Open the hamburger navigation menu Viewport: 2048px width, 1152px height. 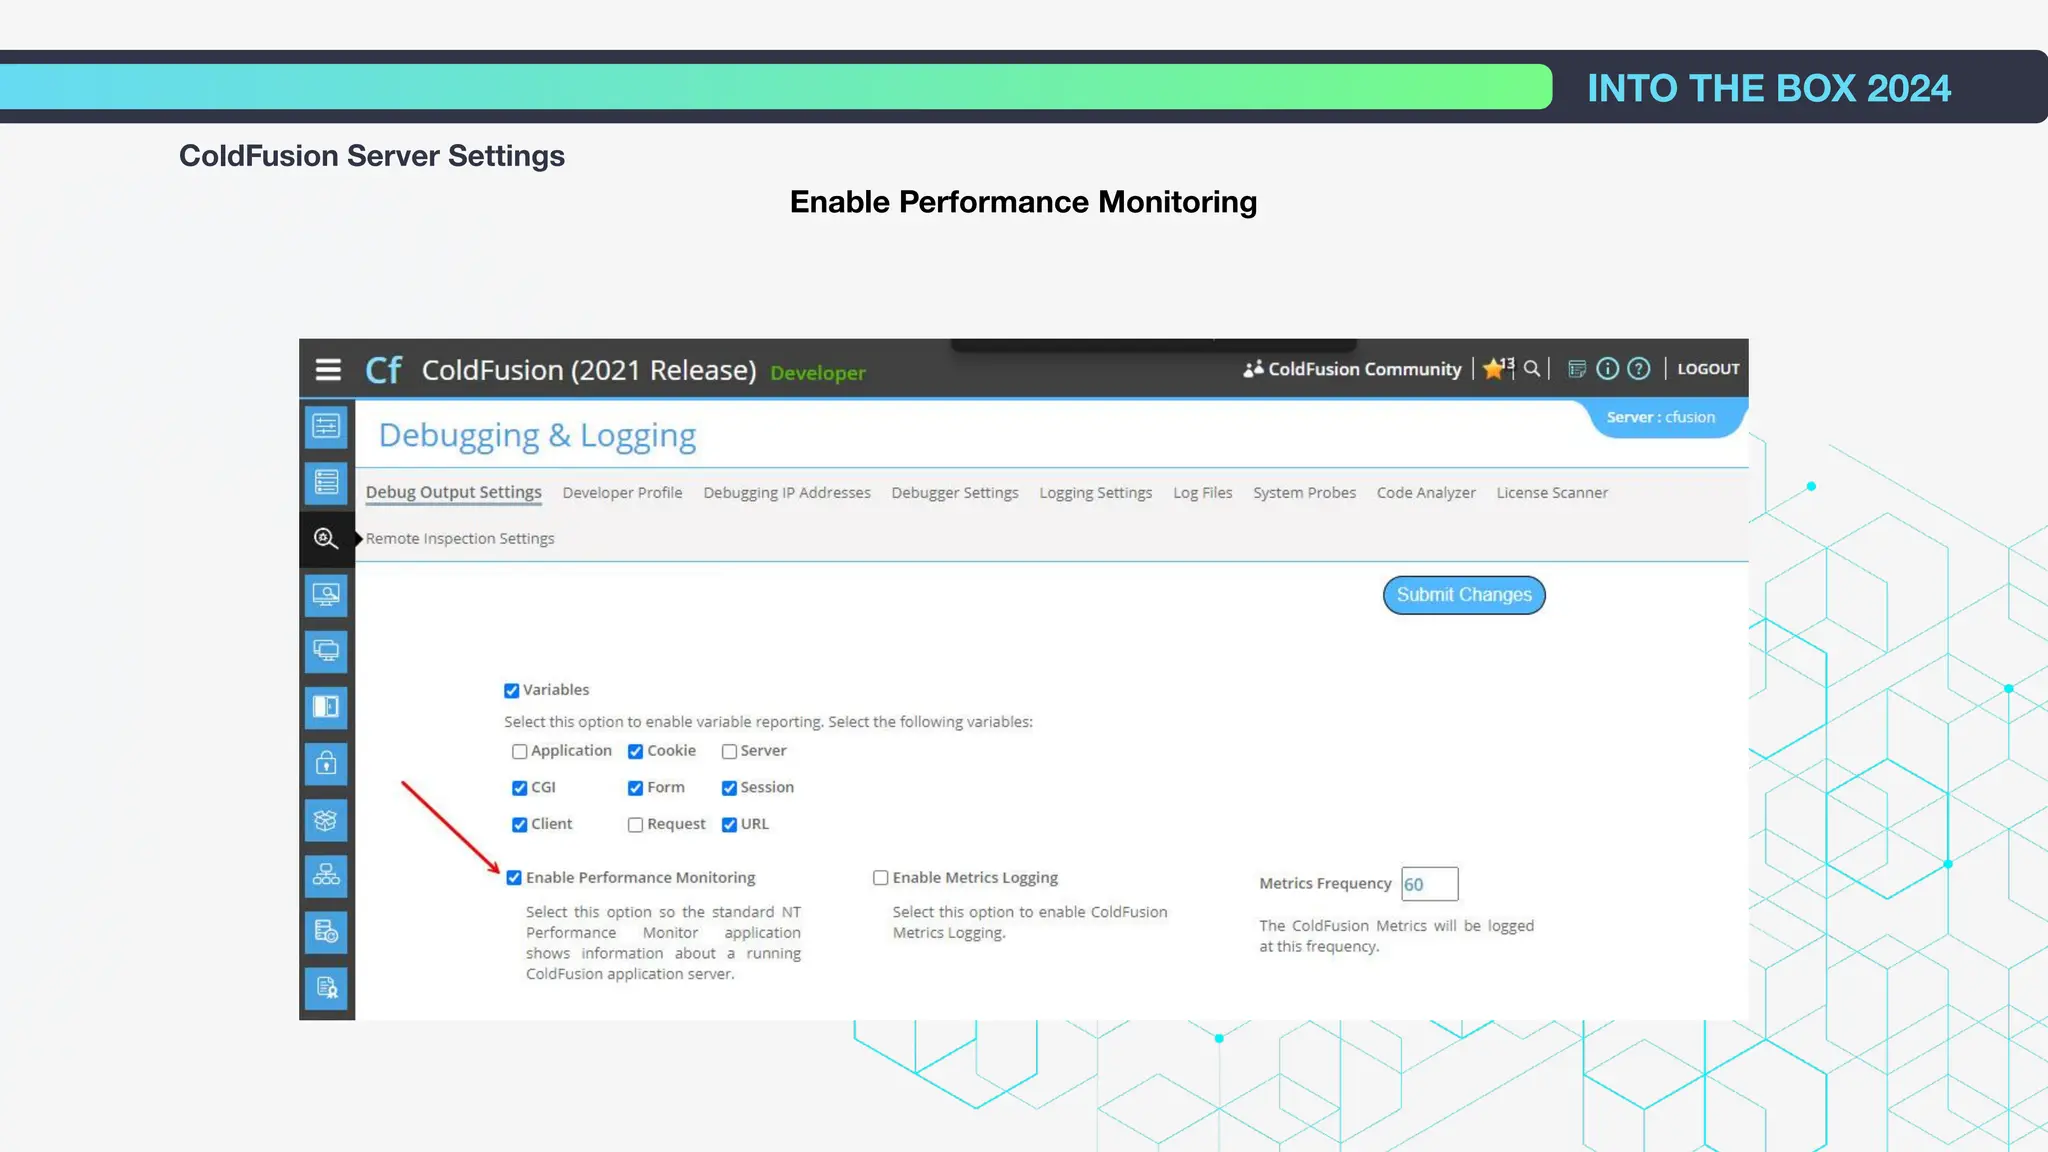point(328,370)
